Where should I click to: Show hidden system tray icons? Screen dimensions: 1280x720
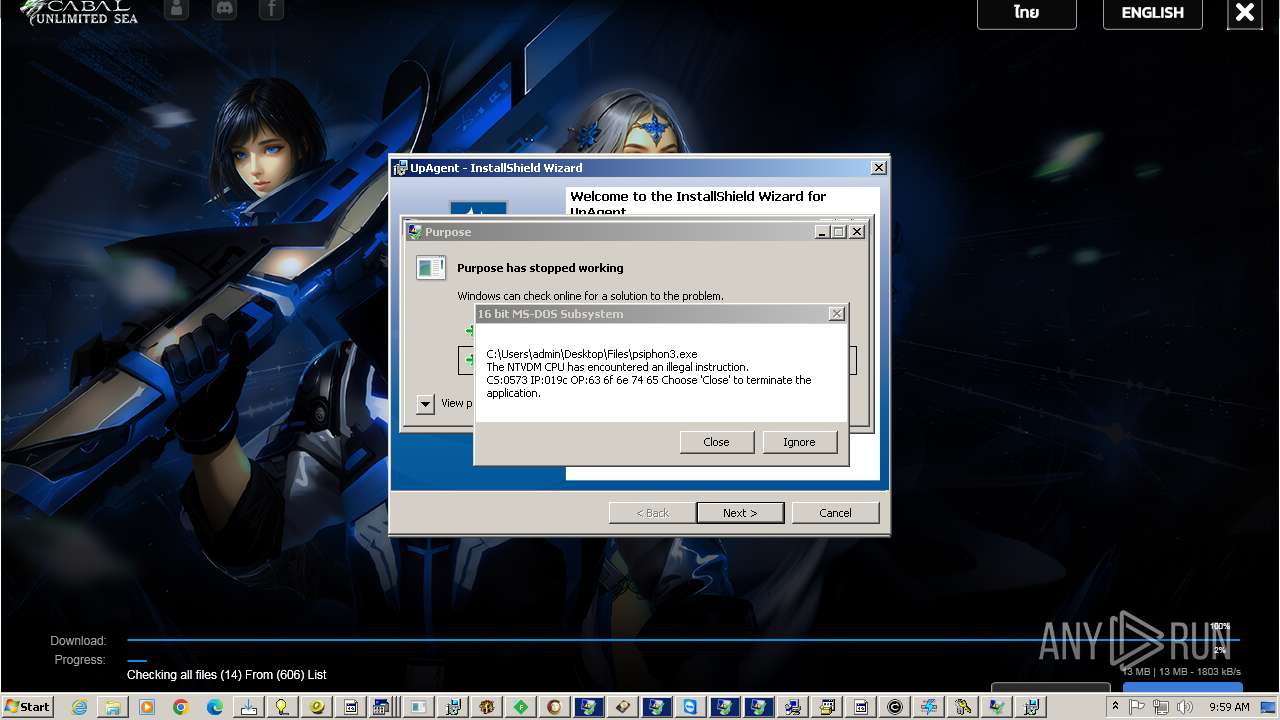[1115, 706]
